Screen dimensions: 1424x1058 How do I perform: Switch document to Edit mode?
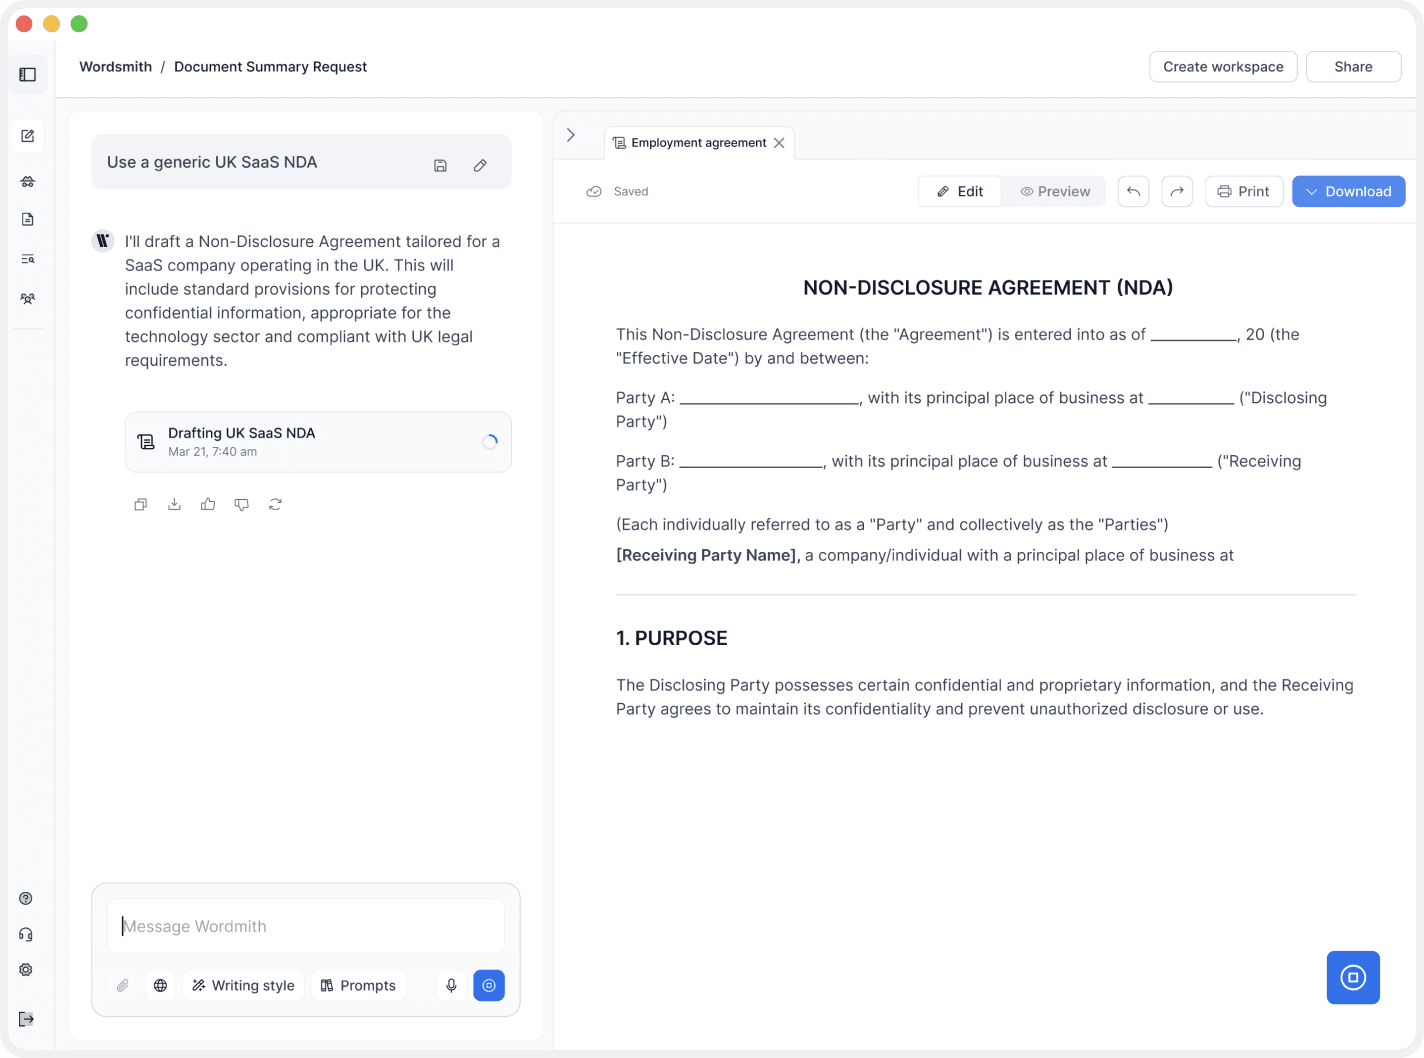tap(960, 192)
